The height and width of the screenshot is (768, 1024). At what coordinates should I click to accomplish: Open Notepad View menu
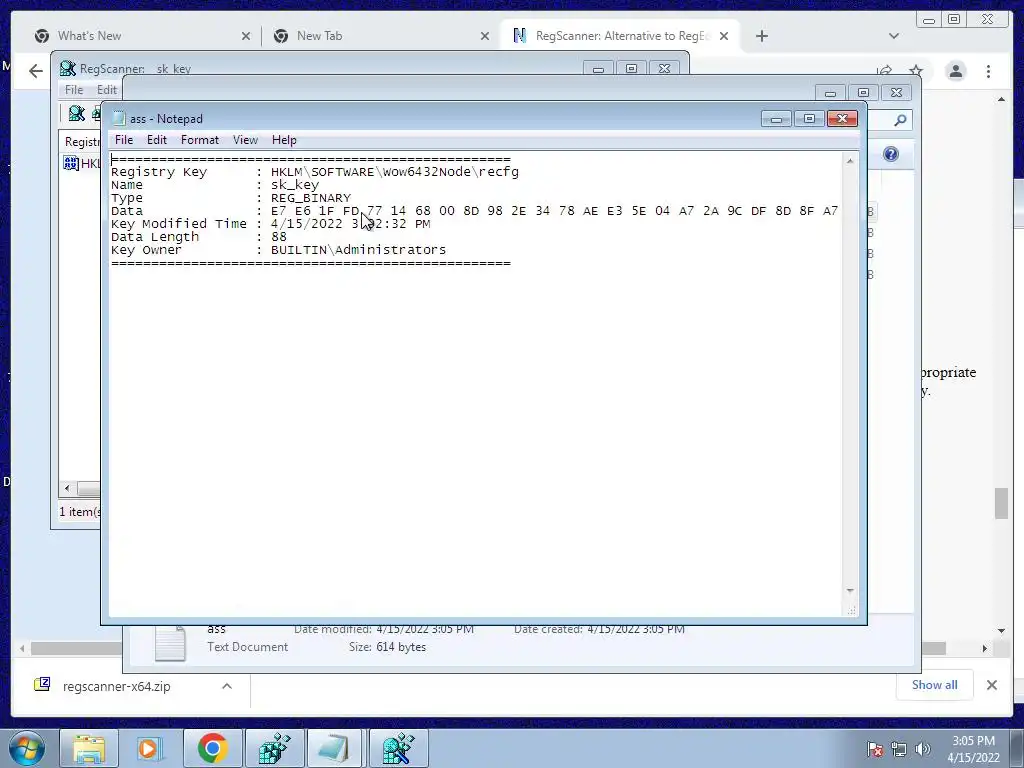245,140
